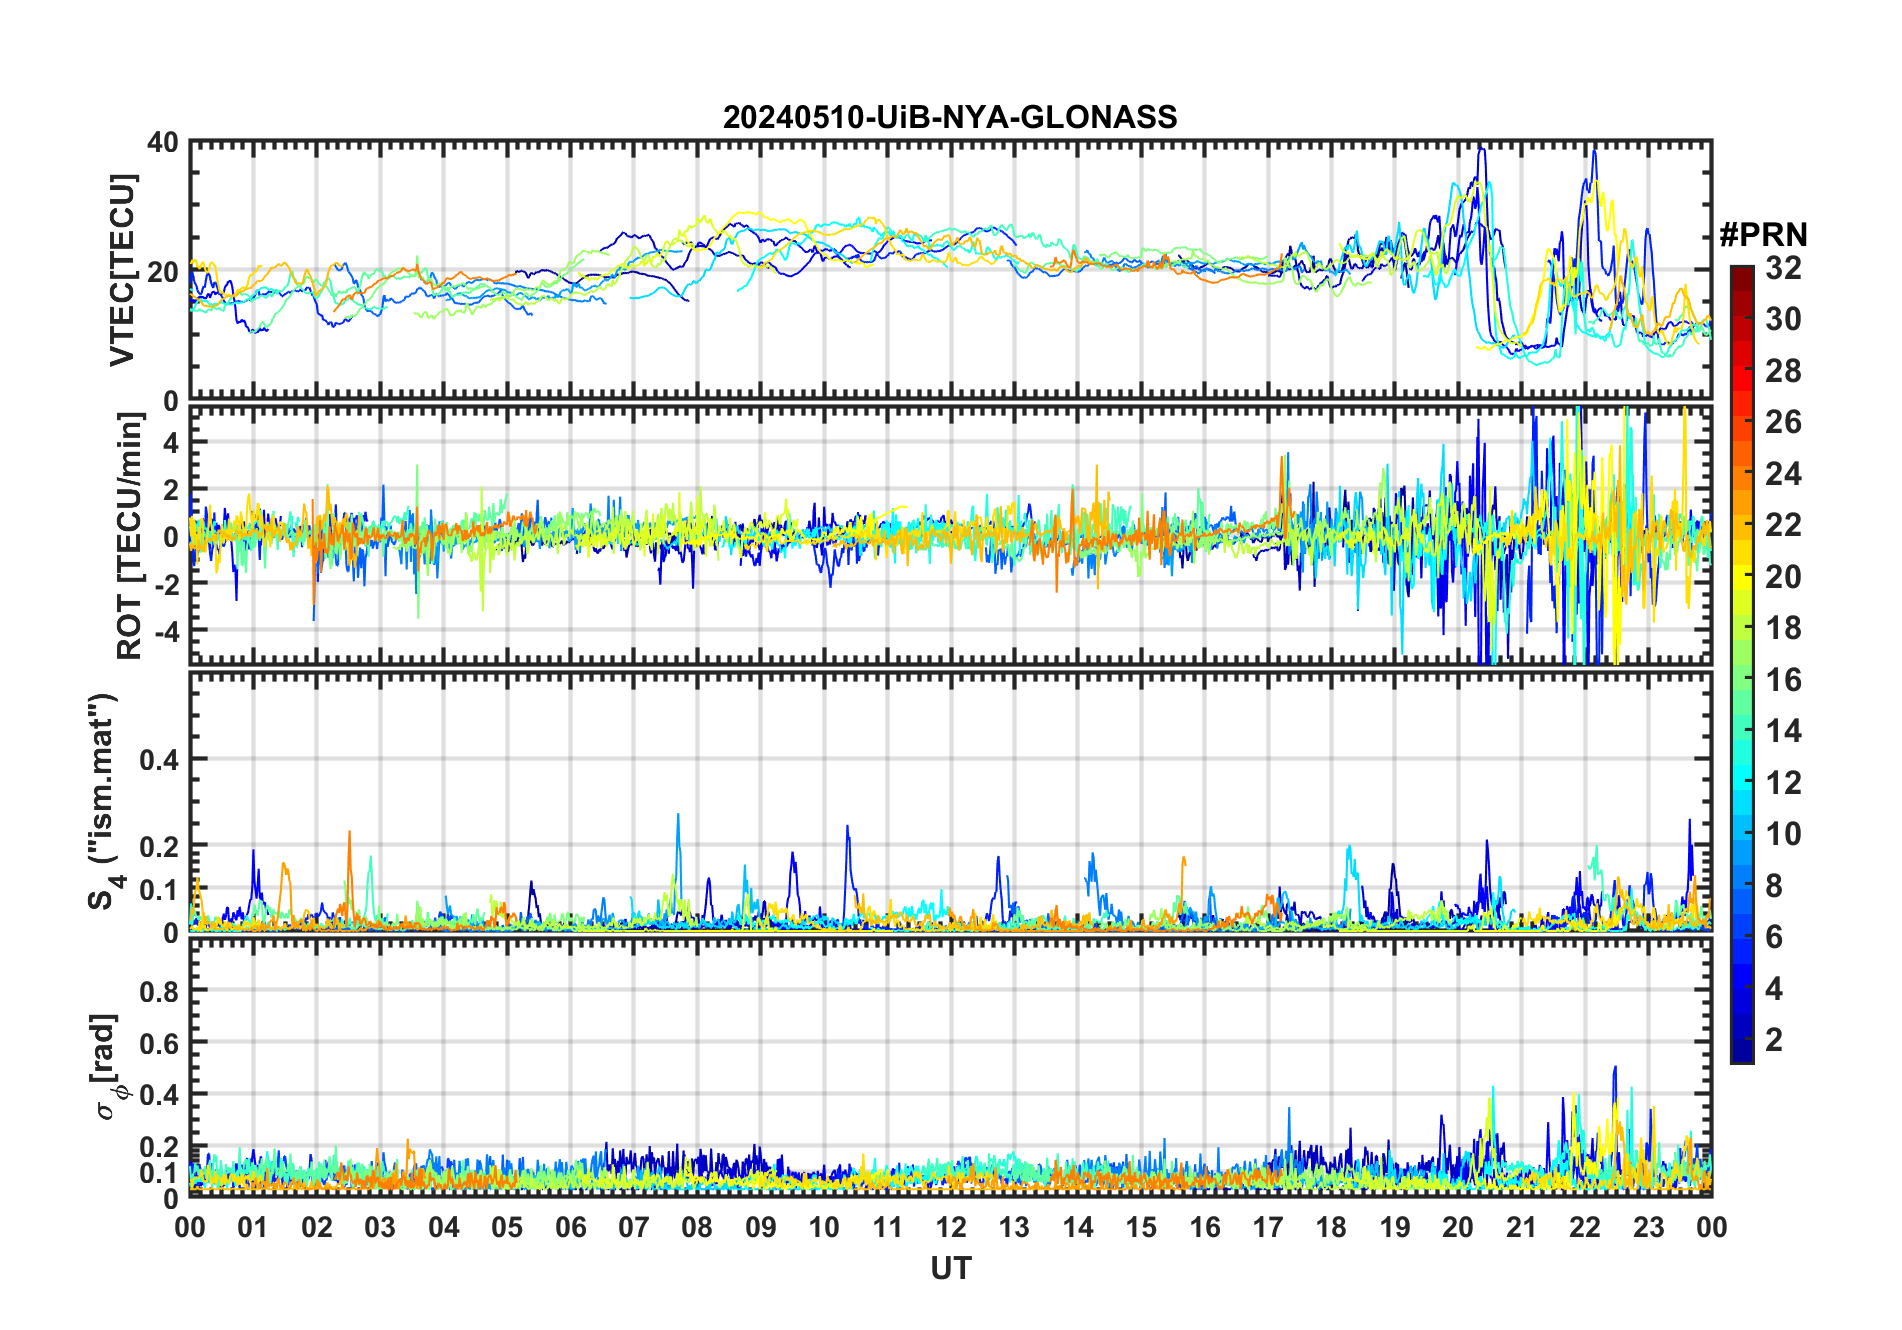The height and width of the screenshot is (1330, 1902).
Task: Click the x-axis hour label 05
Action: [x=507, y=1227]
